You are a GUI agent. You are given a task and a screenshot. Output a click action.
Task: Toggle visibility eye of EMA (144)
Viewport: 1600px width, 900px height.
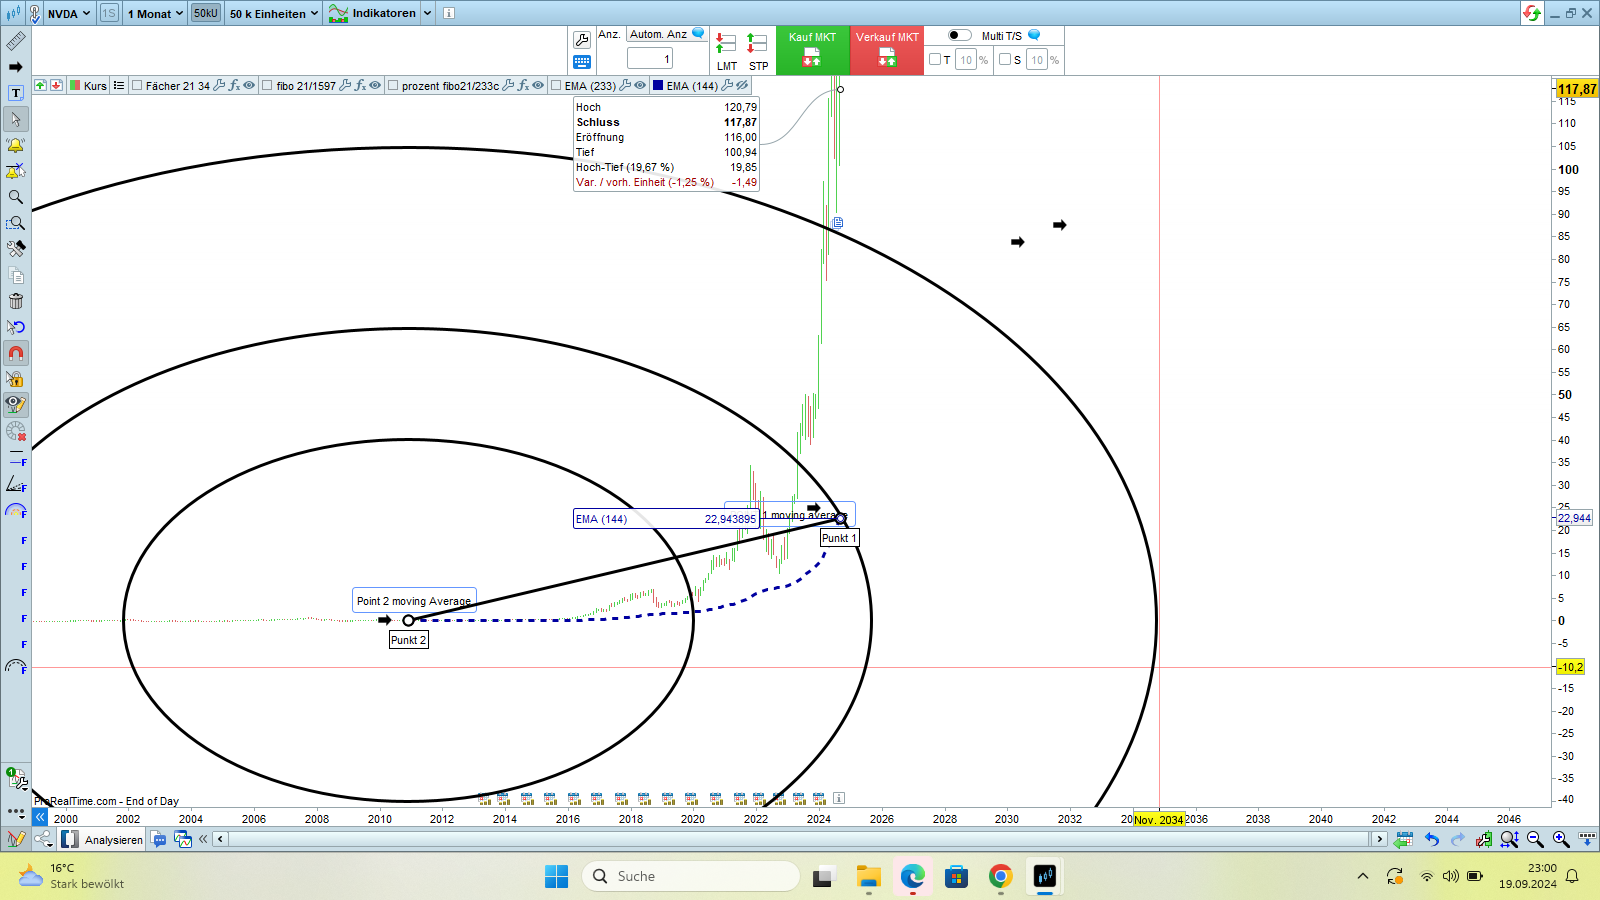742,86
